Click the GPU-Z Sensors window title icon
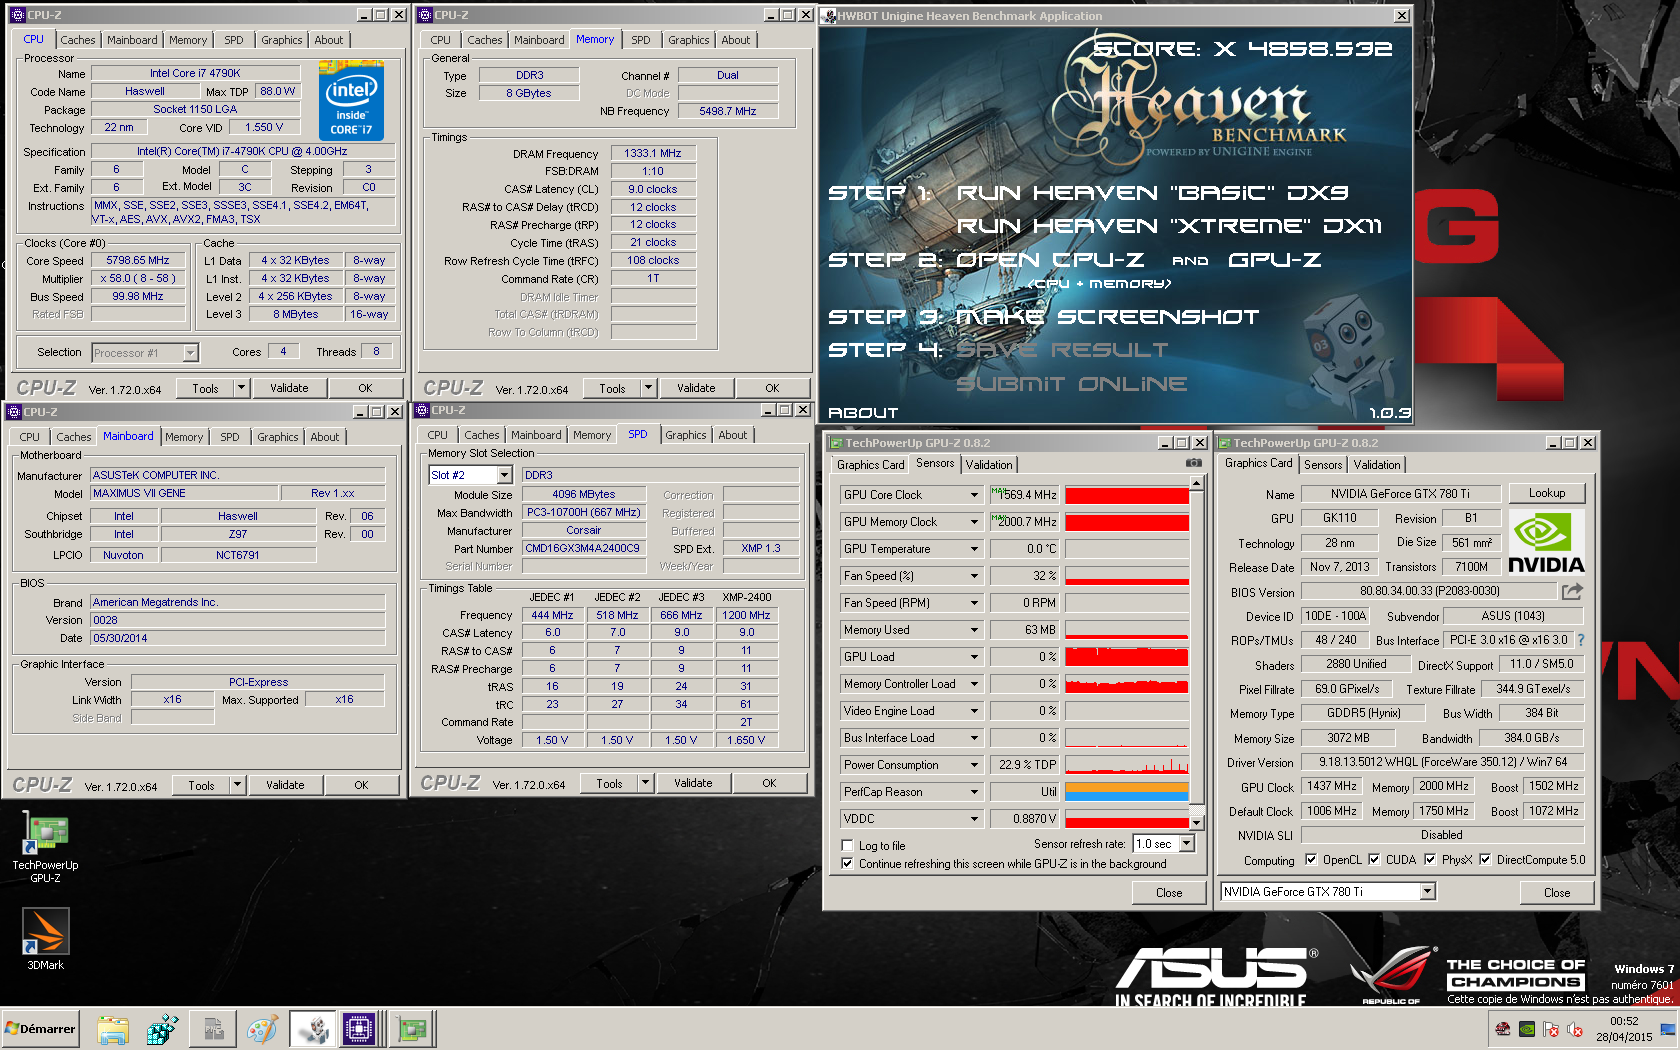Screen dimensions: 1680x1050 click(835, 443)
